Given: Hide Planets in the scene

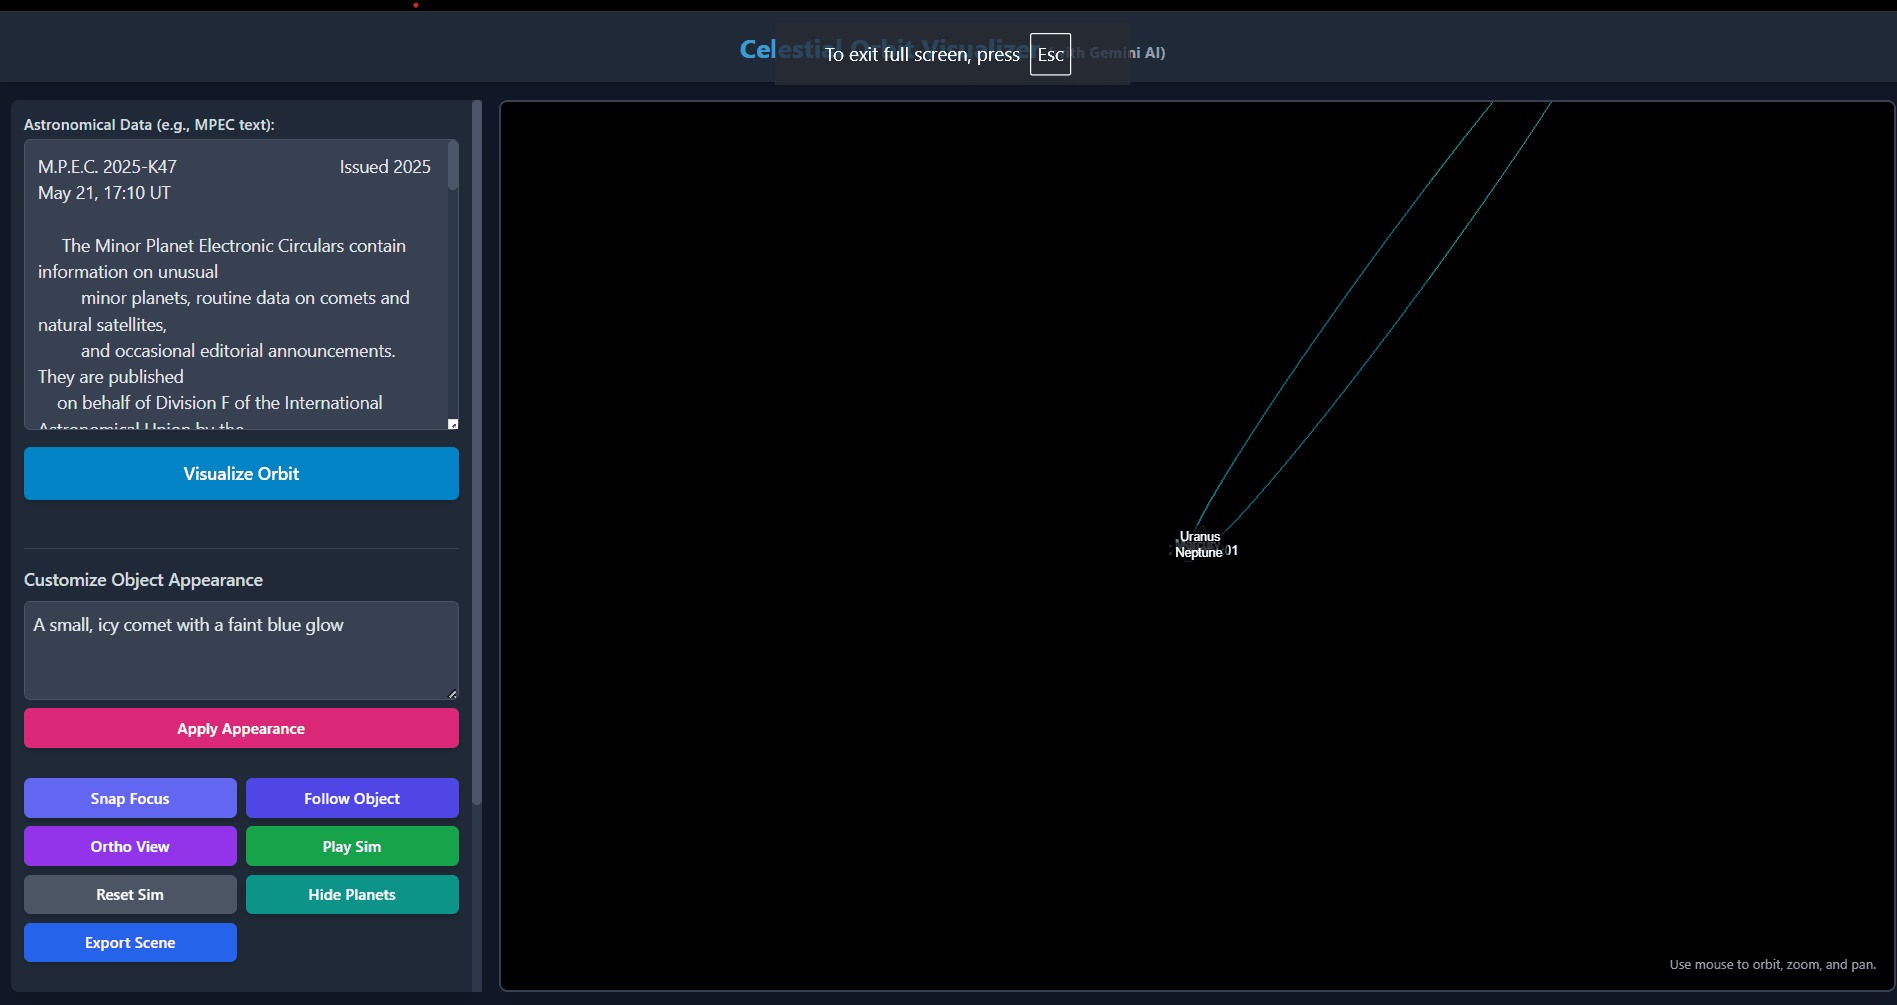Looking at the screenshot, I should pos(352,894).
